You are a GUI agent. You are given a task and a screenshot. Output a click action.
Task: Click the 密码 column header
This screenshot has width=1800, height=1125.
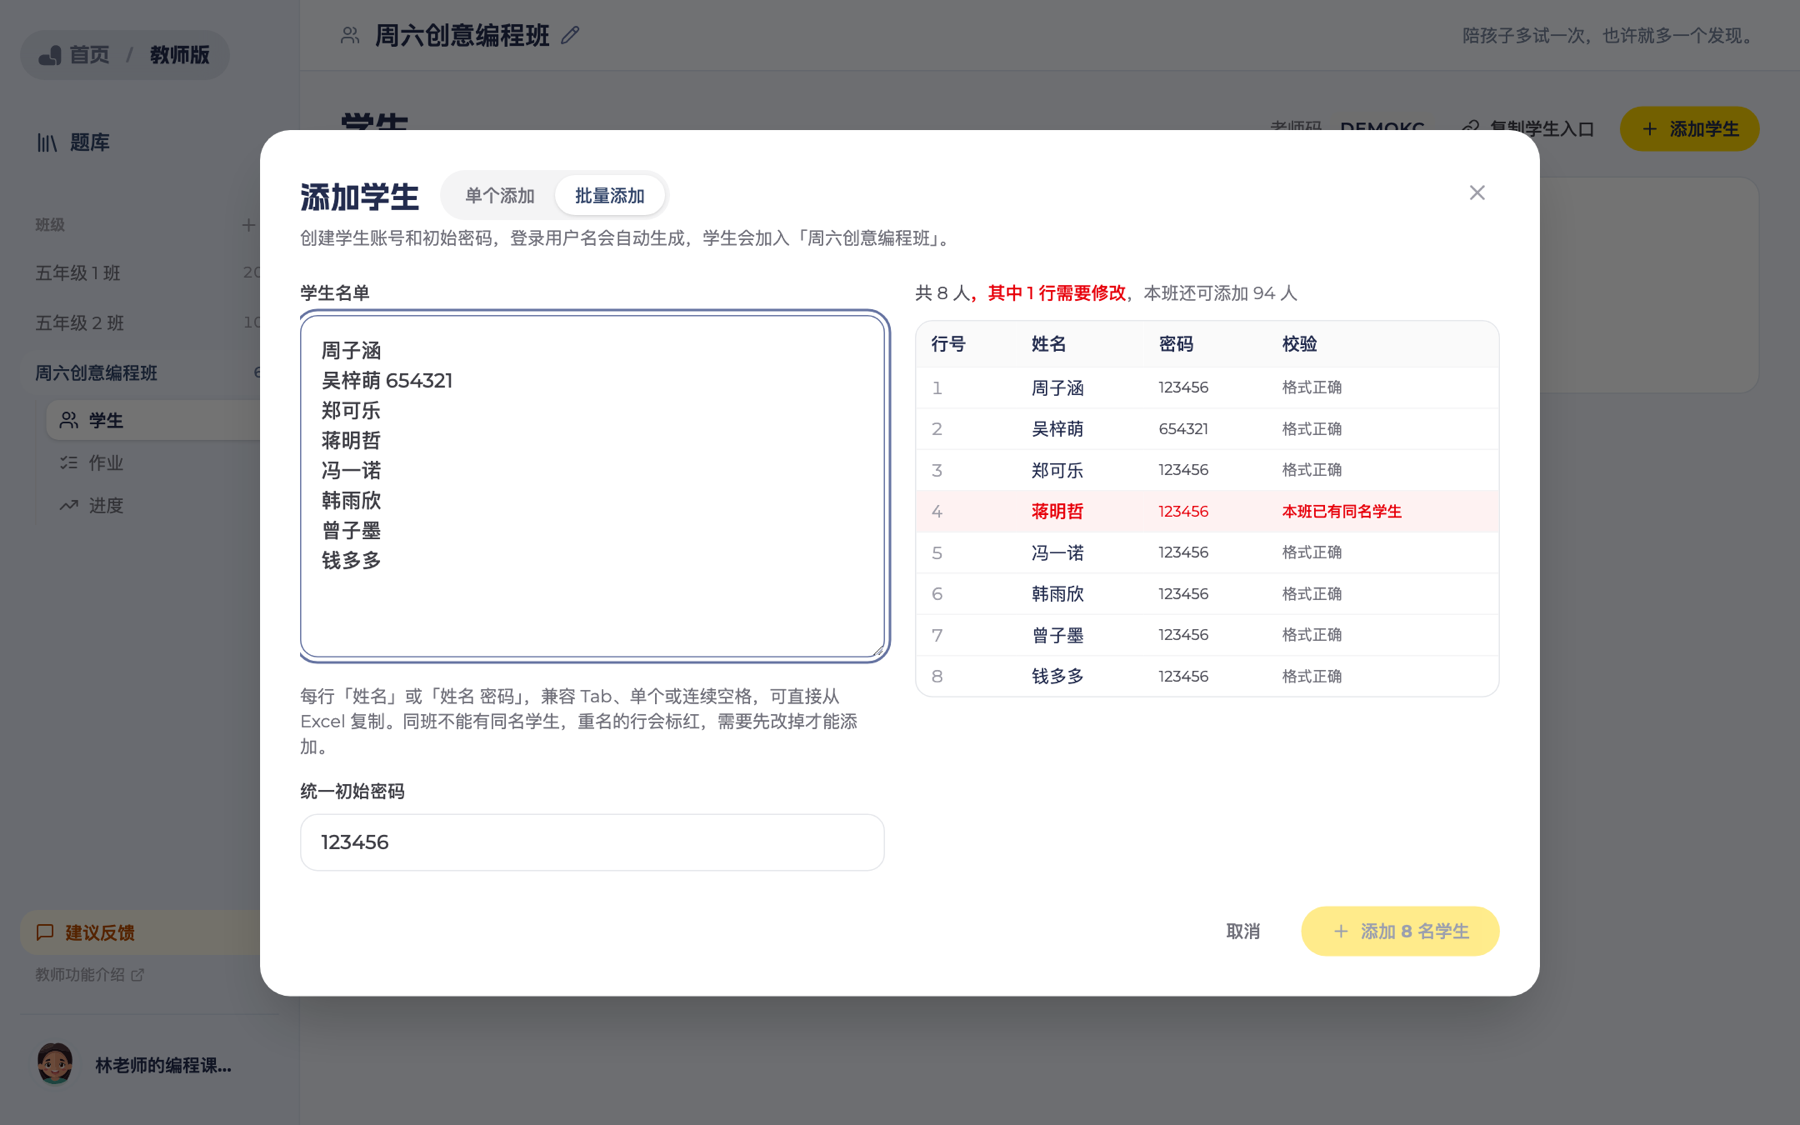[1176, 344]
